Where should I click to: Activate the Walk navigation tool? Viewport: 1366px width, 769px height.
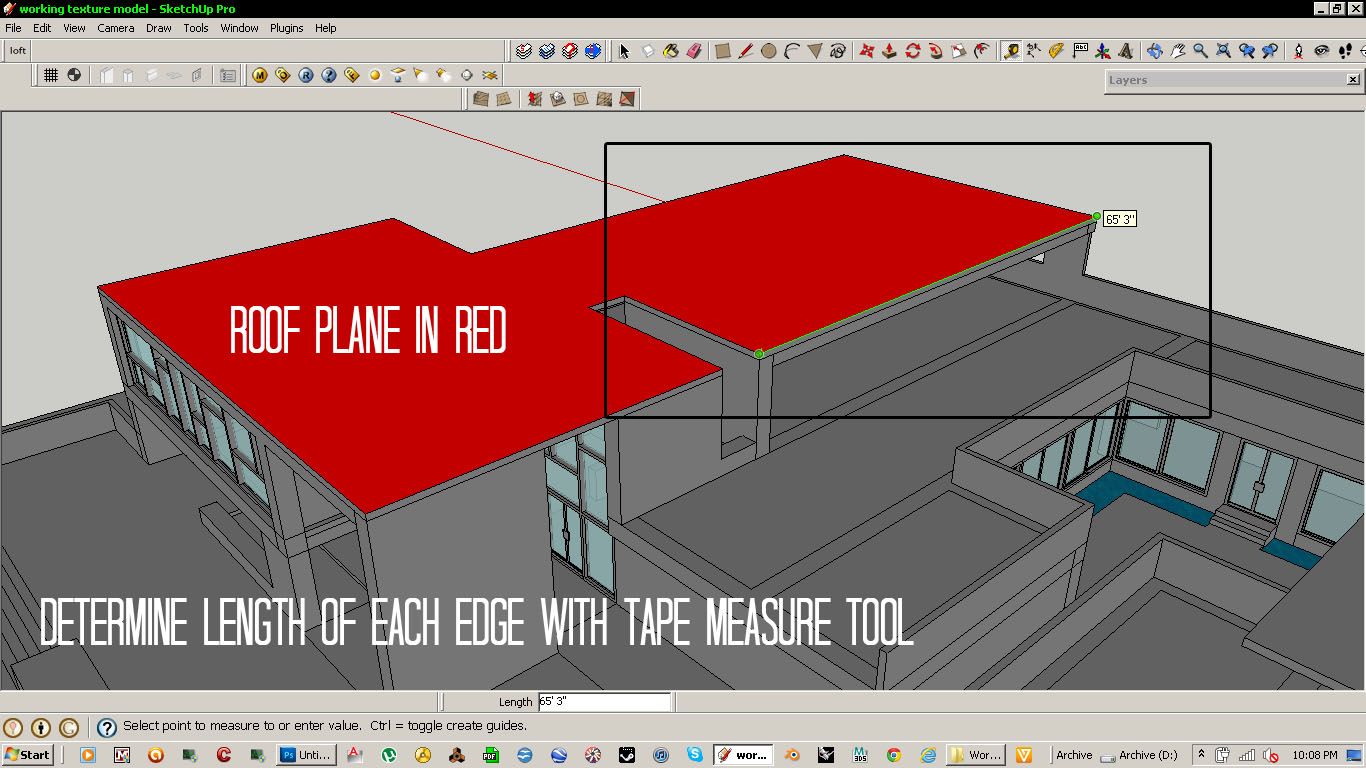tap(1346, 50)
